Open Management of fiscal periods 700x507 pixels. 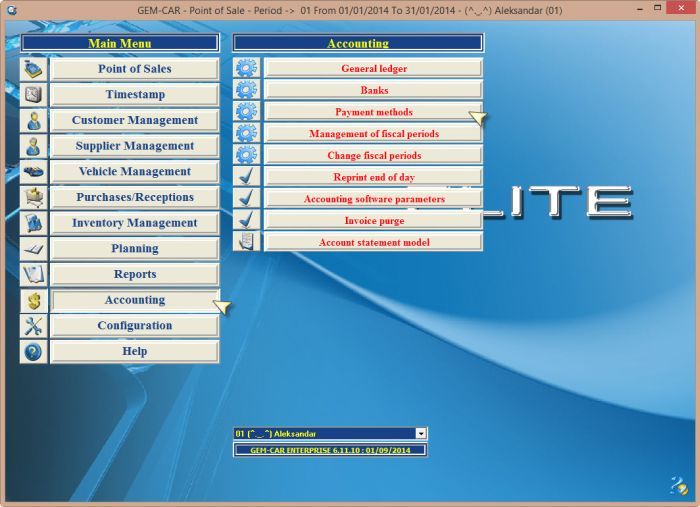point(374,133)
